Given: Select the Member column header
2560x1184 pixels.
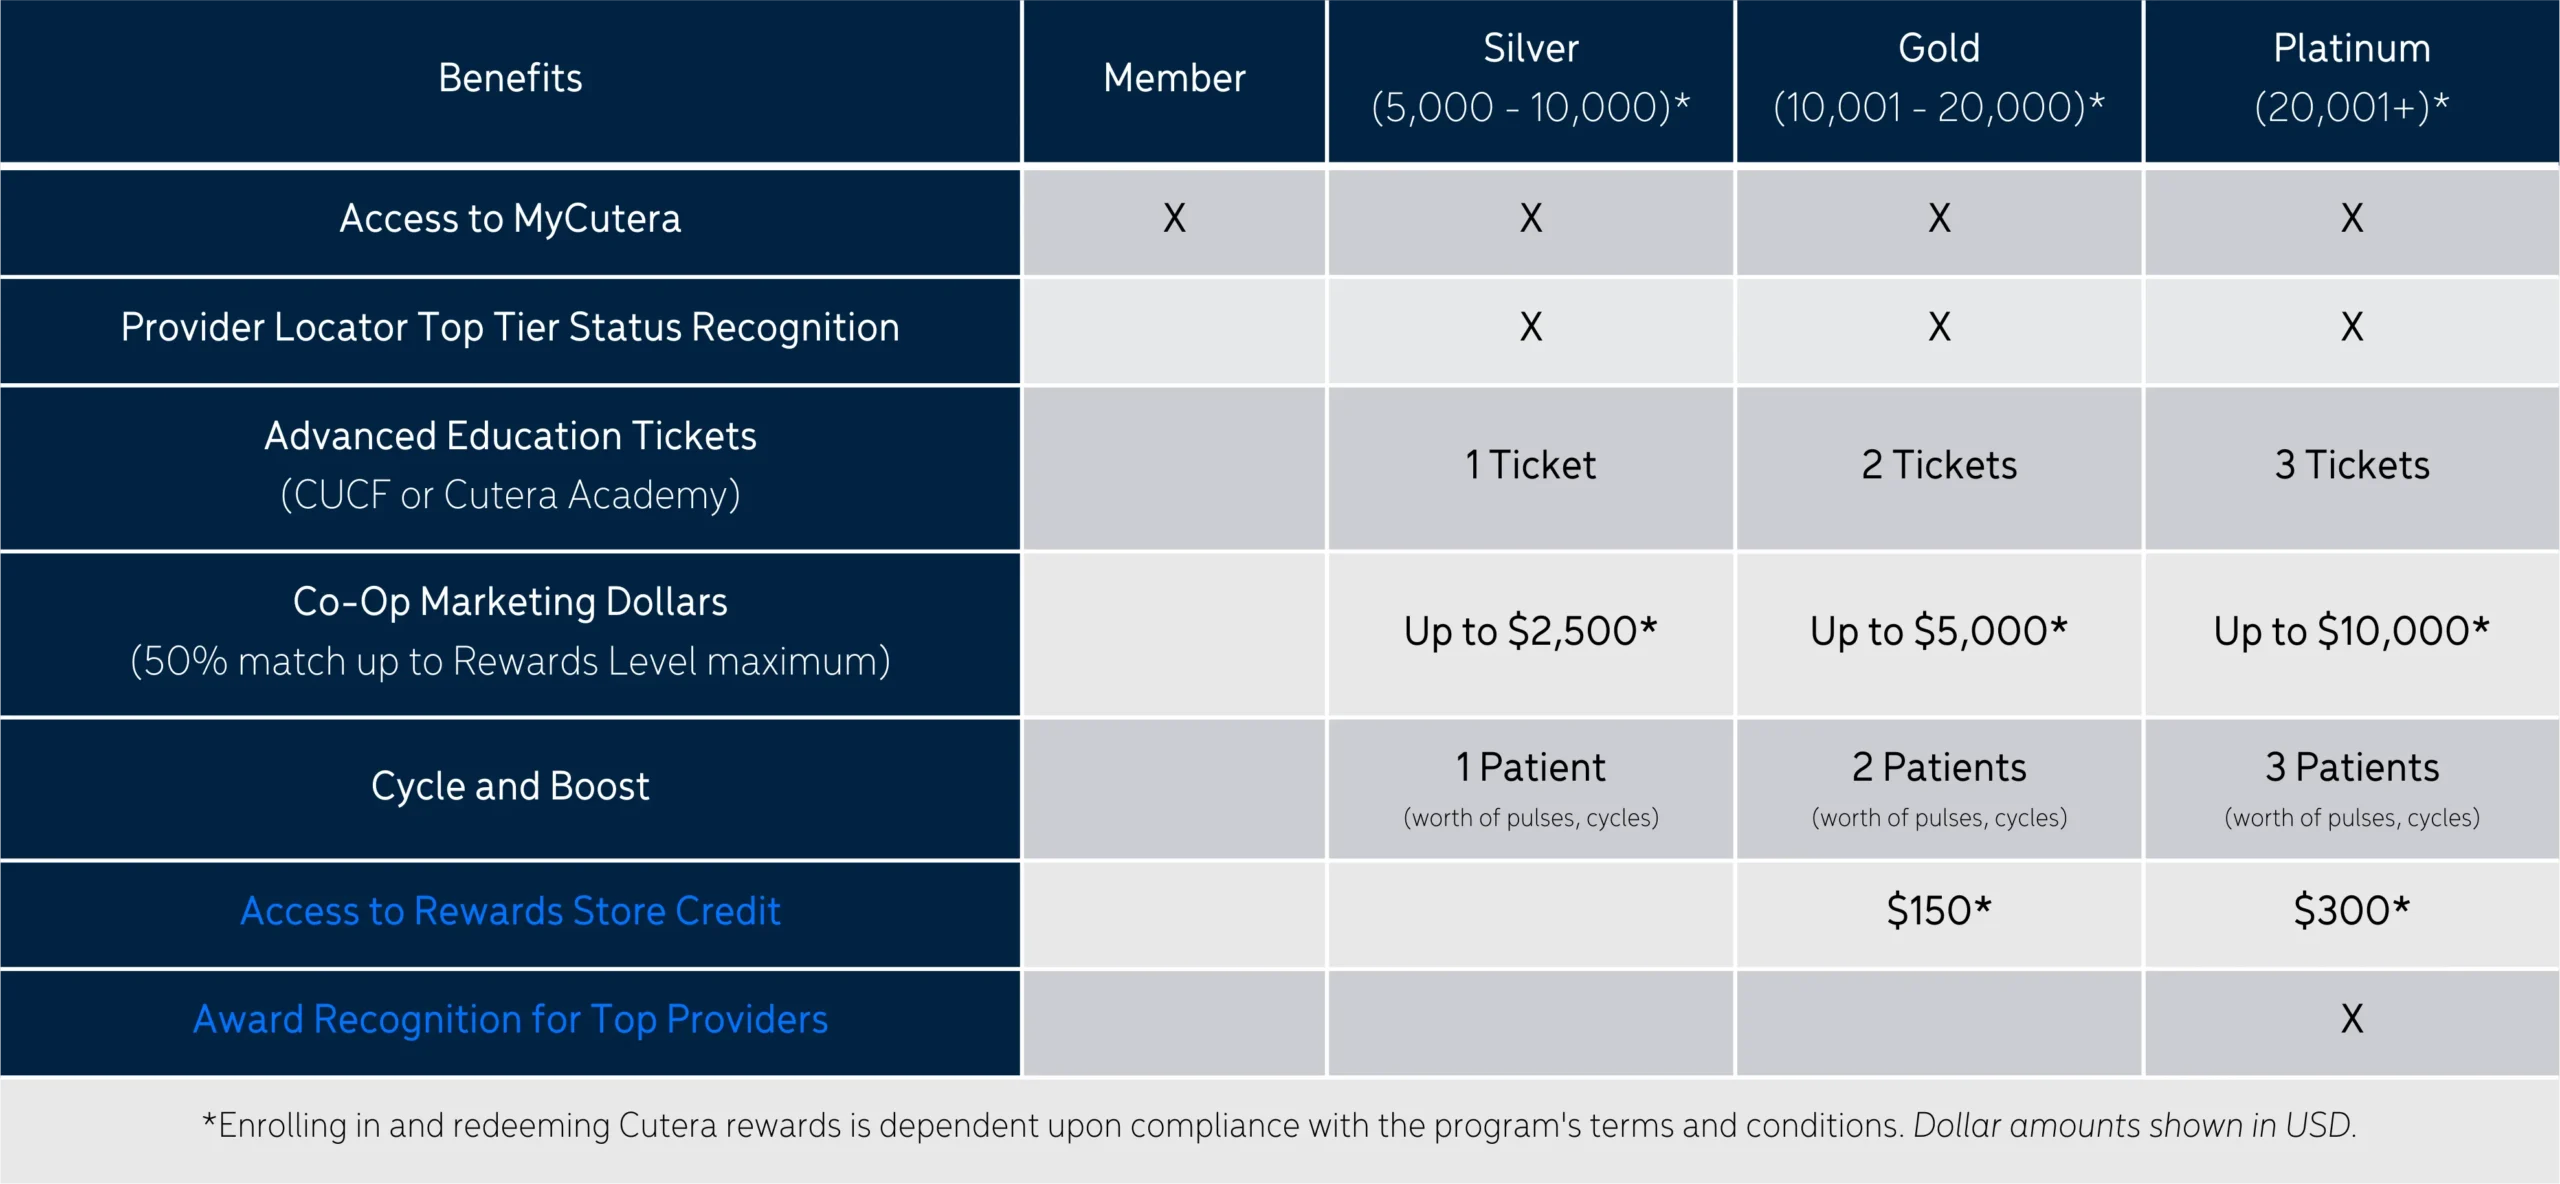Looking at the screenshot, I should click(1174, 79).
